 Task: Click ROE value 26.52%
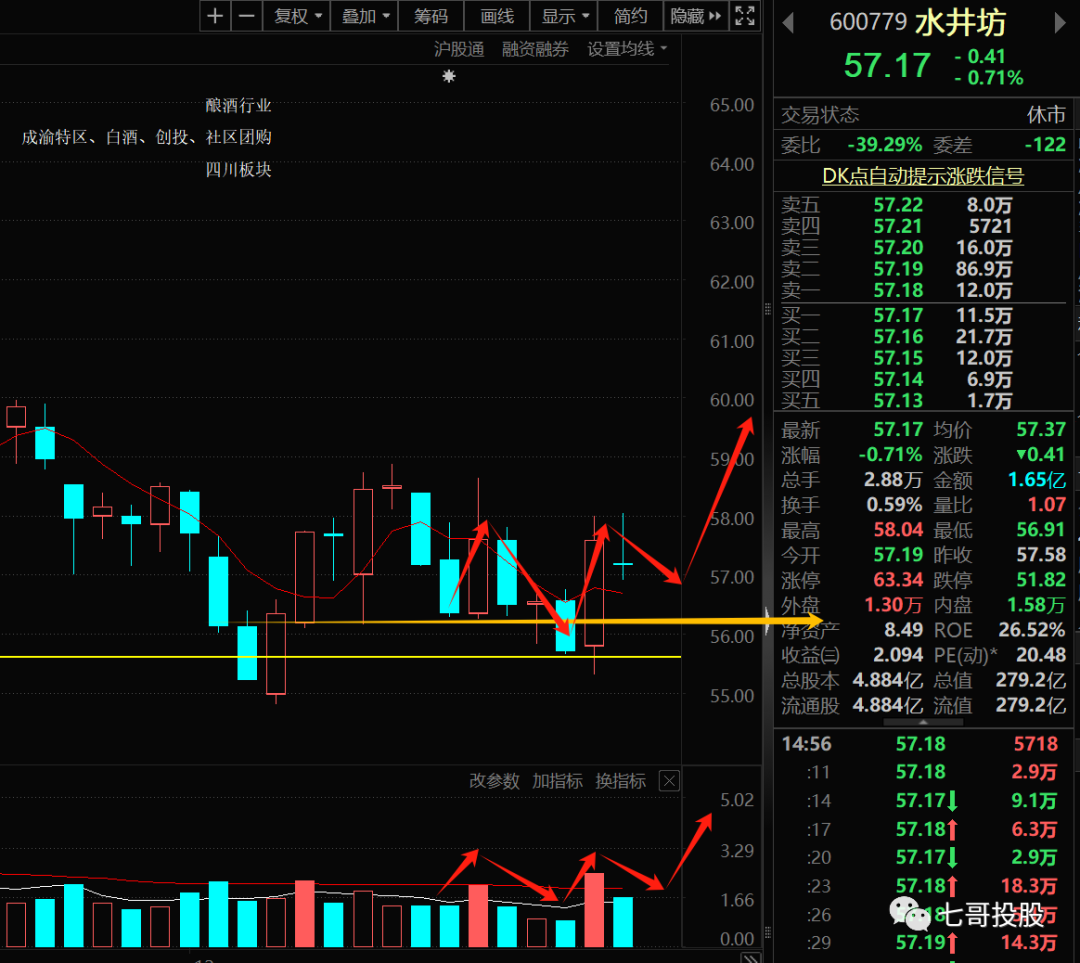point(1032,630)
